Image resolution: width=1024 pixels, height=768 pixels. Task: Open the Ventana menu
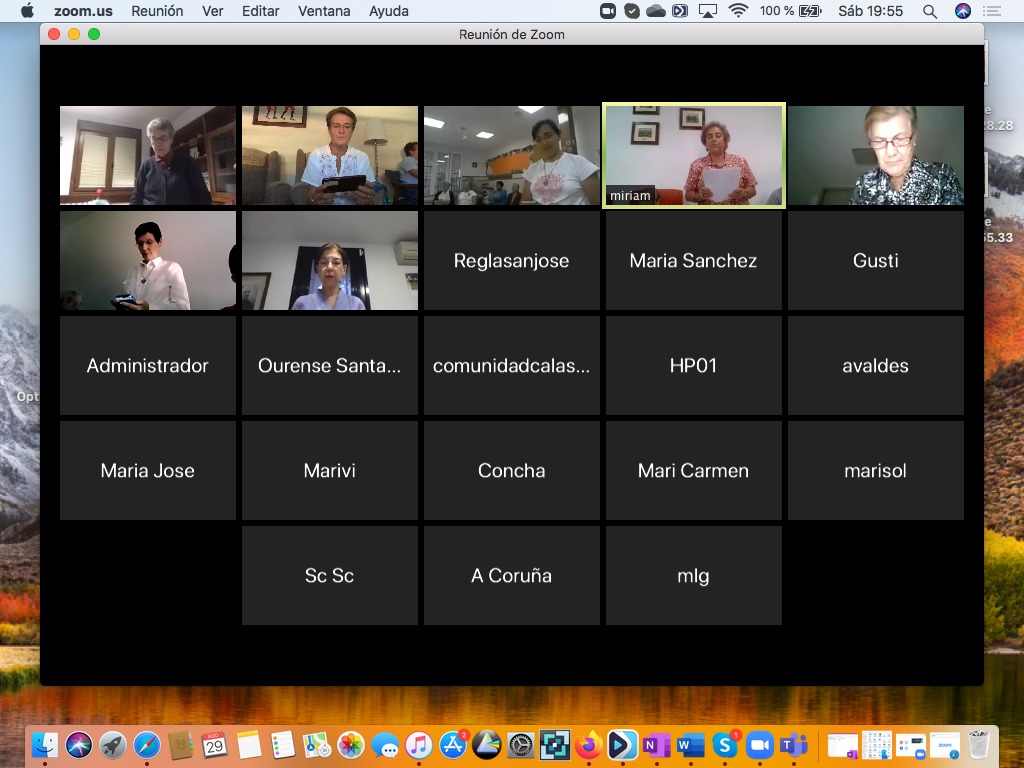[324, 11]
